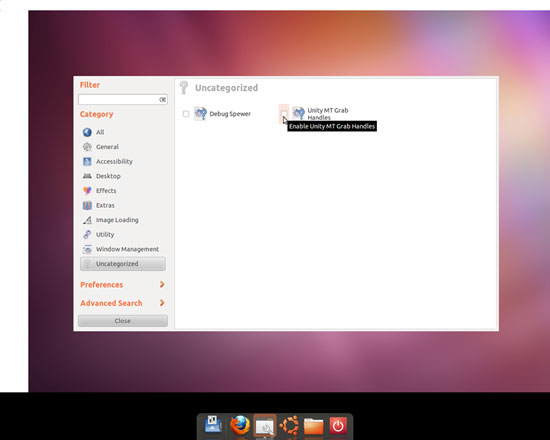
Task: Select the All category globe icon
Action: pos(87,132)
